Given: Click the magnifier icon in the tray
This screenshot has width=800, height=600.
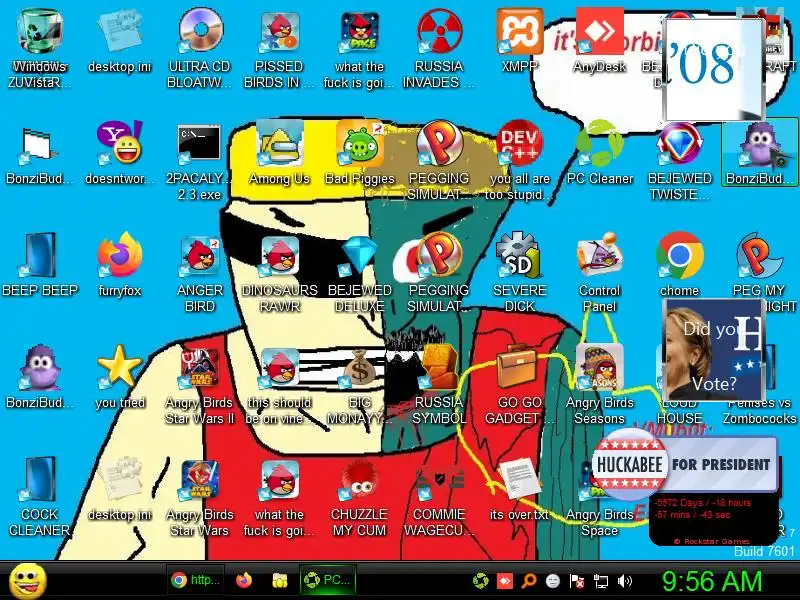Looking at the screenshot, I should (529, 581).
